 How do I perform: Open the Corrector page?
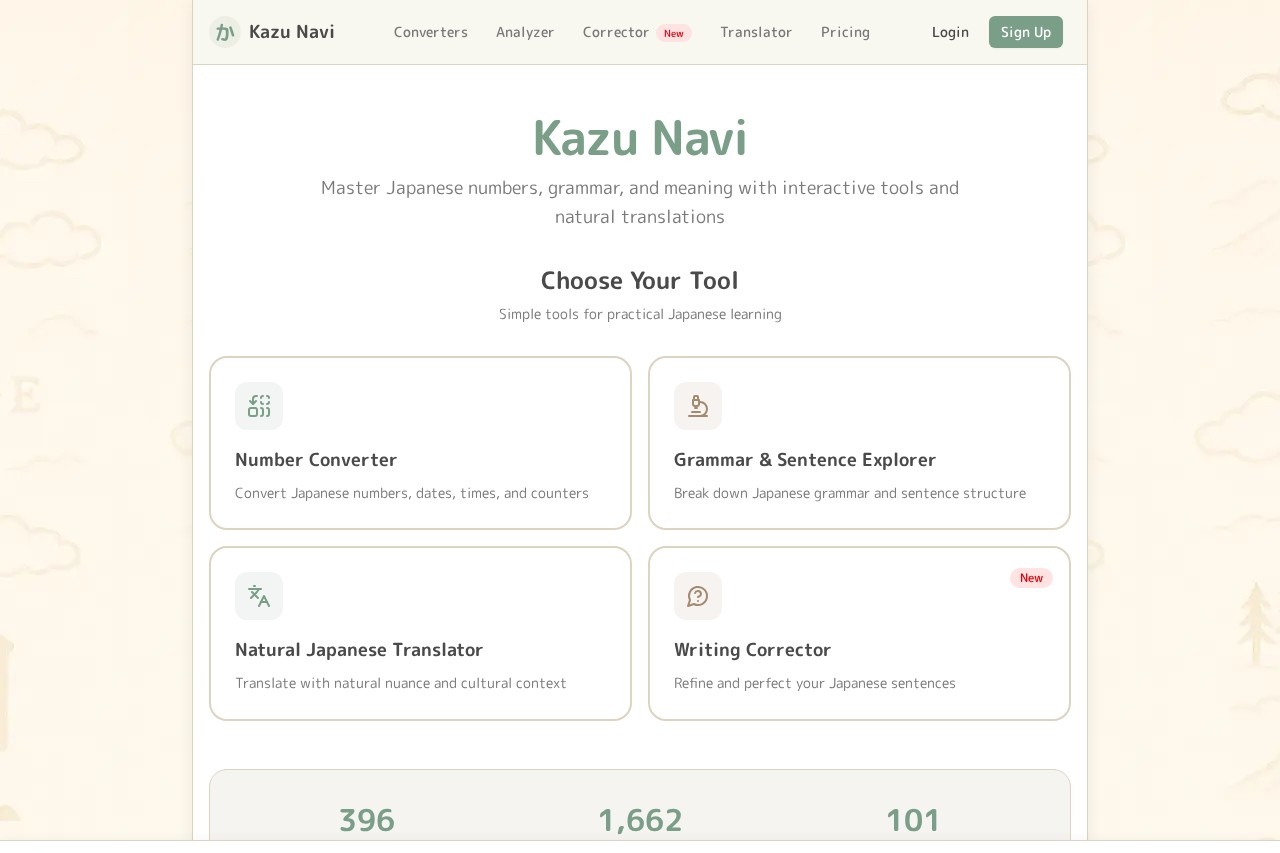click(x=616, y=32)
